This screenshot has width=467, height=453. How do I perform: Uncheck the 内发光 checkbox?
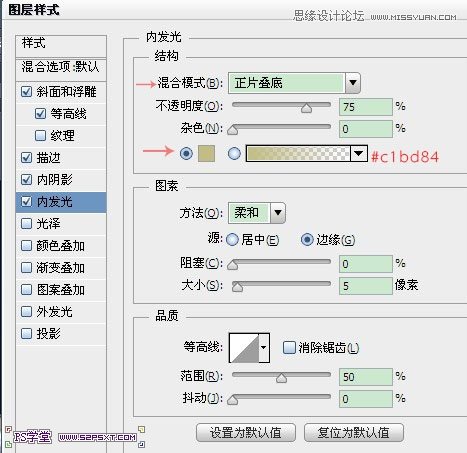point(26,201)
